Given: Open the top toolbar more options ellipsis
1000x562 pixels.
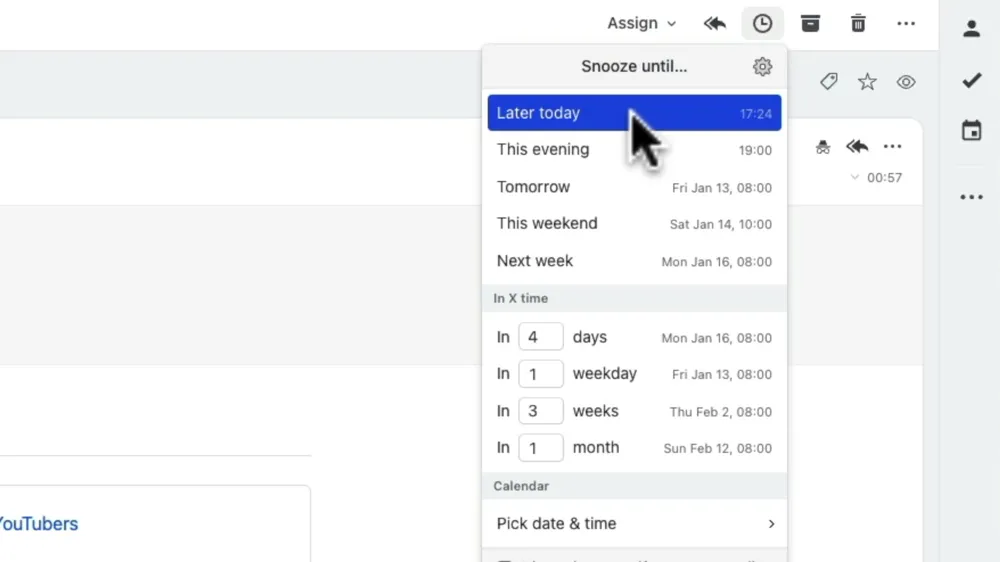Looking at the screenshot, I should pyautogui.click(x=906, y=23).
